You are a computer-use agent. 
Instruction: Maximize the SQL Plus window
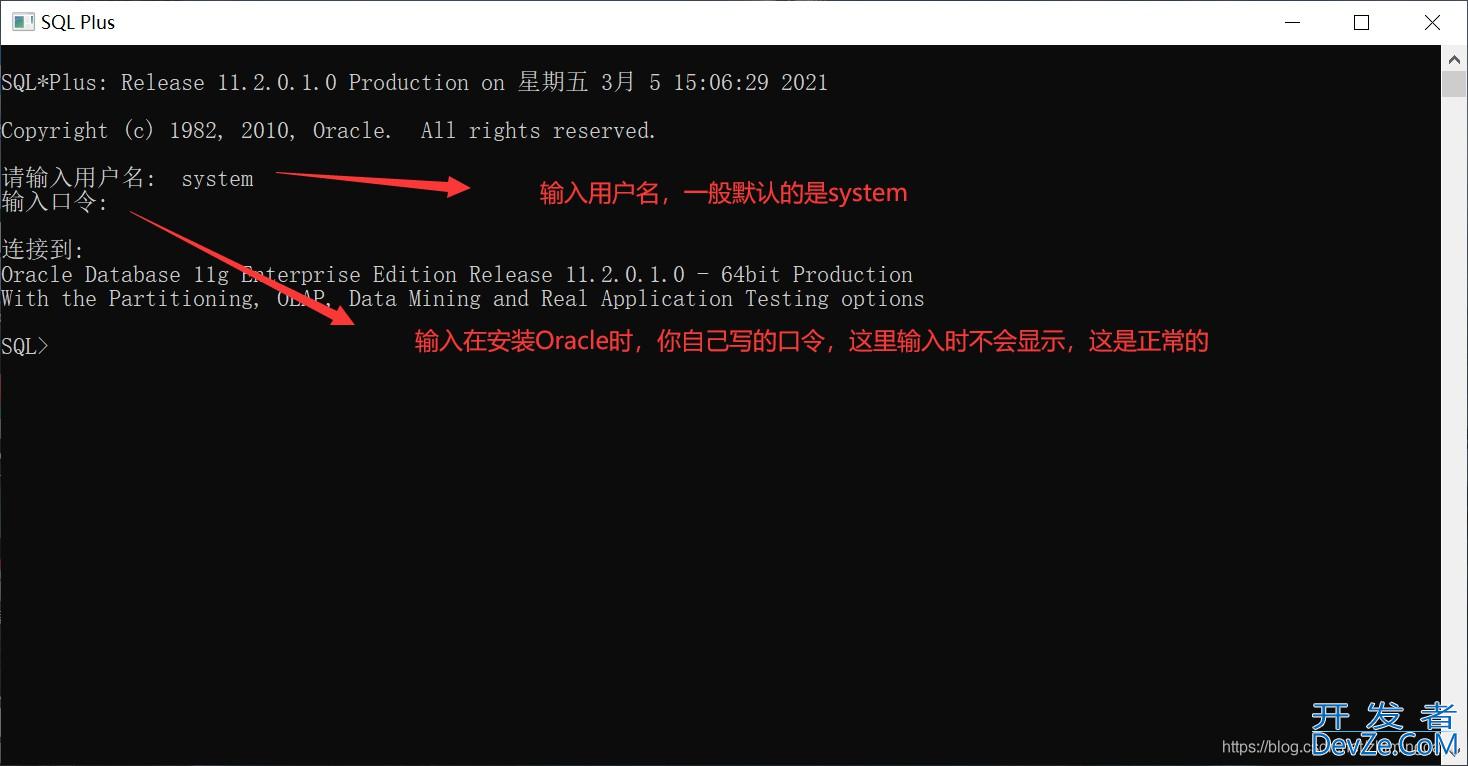pyautogui.click(x=1361, y=22)
